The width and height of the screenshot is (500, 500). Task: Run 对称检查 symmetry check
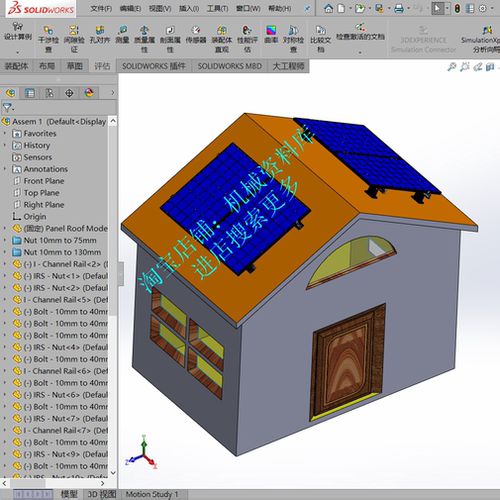(x=293, y=40)
